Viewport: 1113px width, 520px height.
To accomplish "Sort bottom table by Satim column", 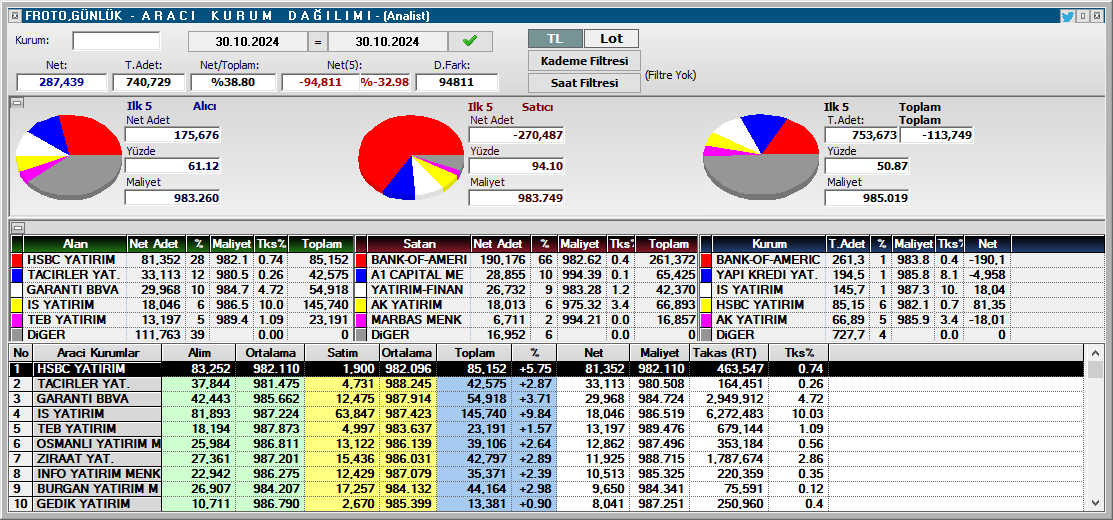I will click(x=342, y=353).
